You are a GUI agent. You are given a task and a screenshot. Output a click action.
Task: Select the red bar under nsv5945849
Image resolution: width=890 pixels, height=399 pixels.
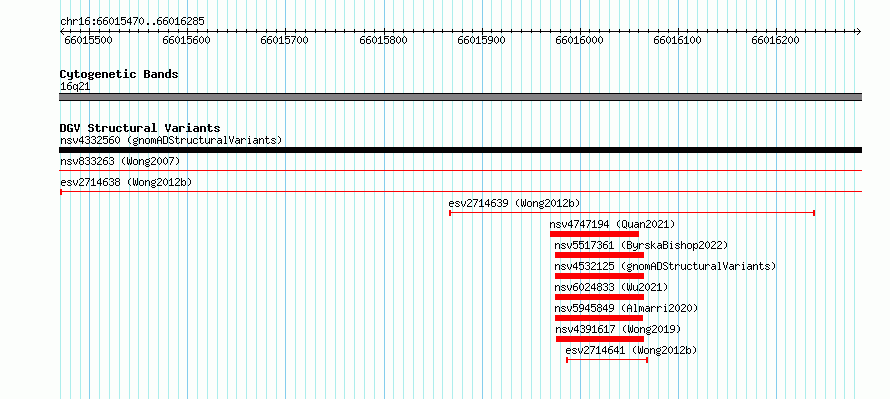(599, 318)
